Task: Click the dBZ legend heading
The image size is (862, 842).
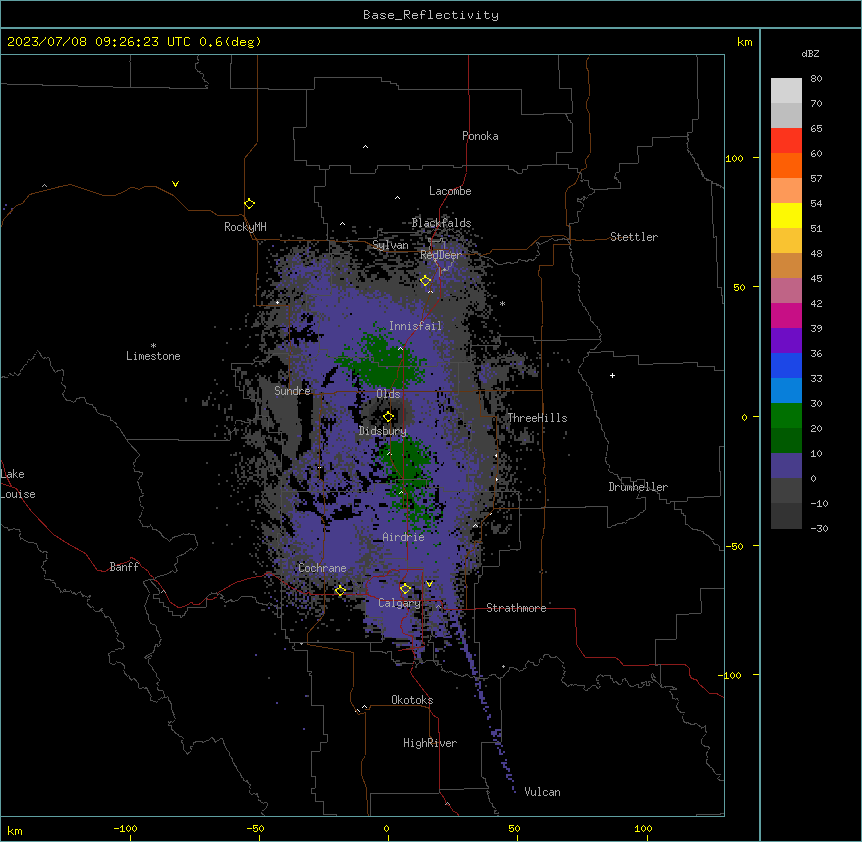Action: click(x=810, y=53)
